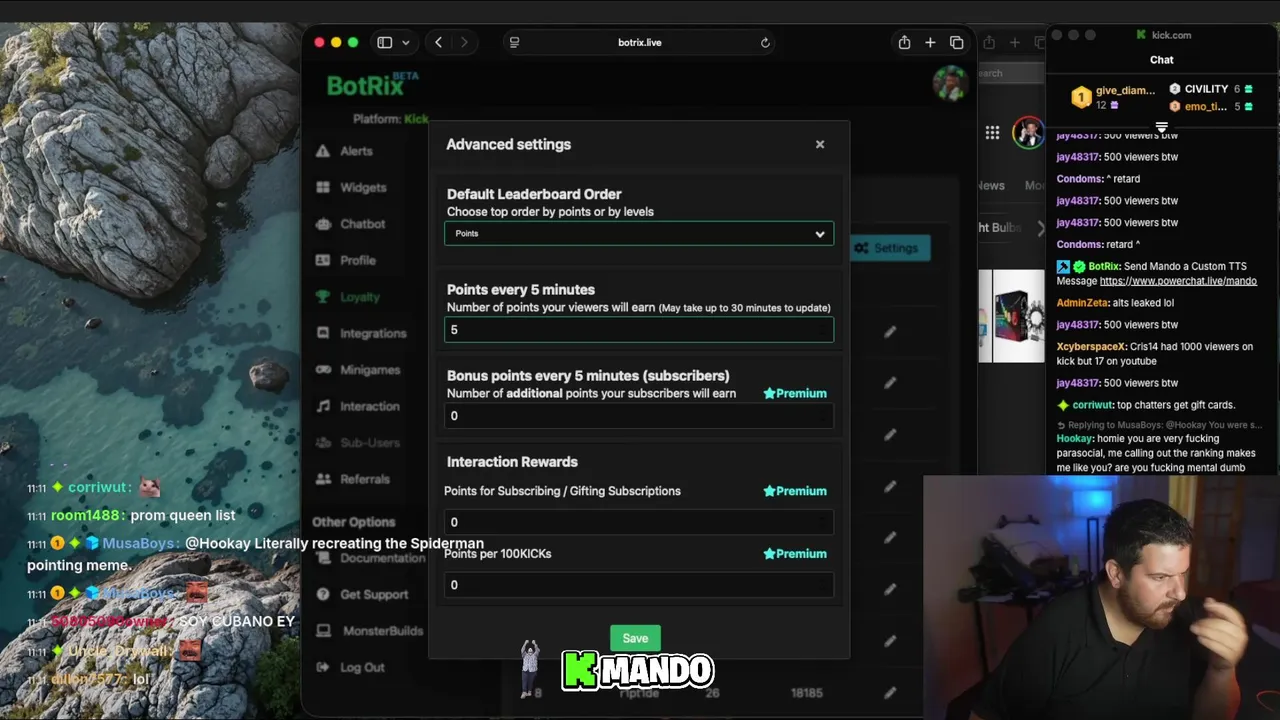Open Chatbot in the BotRix sidebar
1280x720 pixels.
point(362,224)
